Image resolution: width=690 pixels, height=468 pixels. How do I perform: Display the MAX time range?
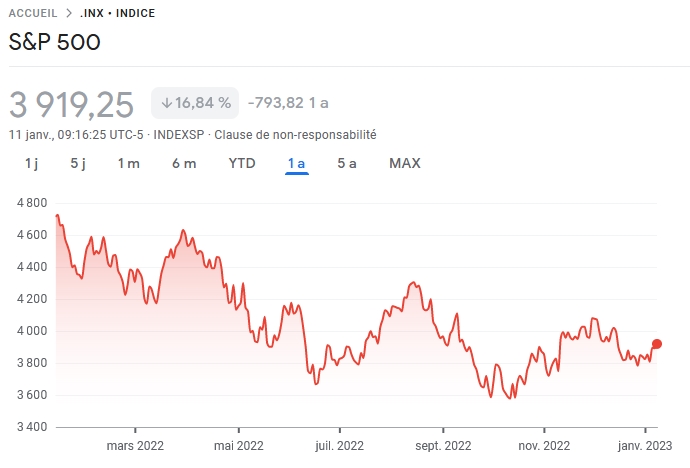coord(405,163)
